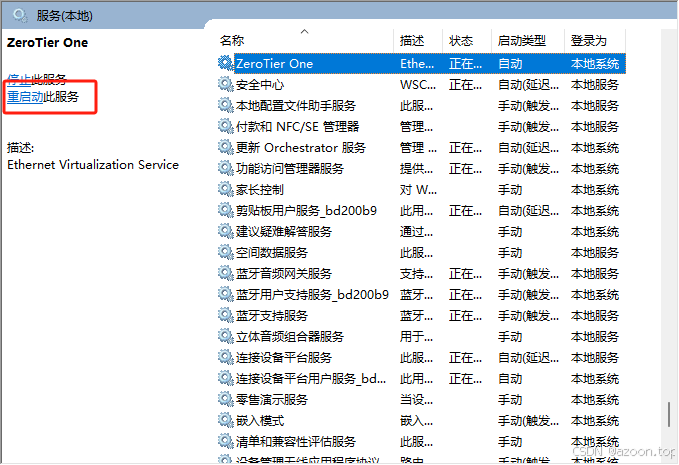Click the vertical scrollbar thumb in services list

coord(669,414)
